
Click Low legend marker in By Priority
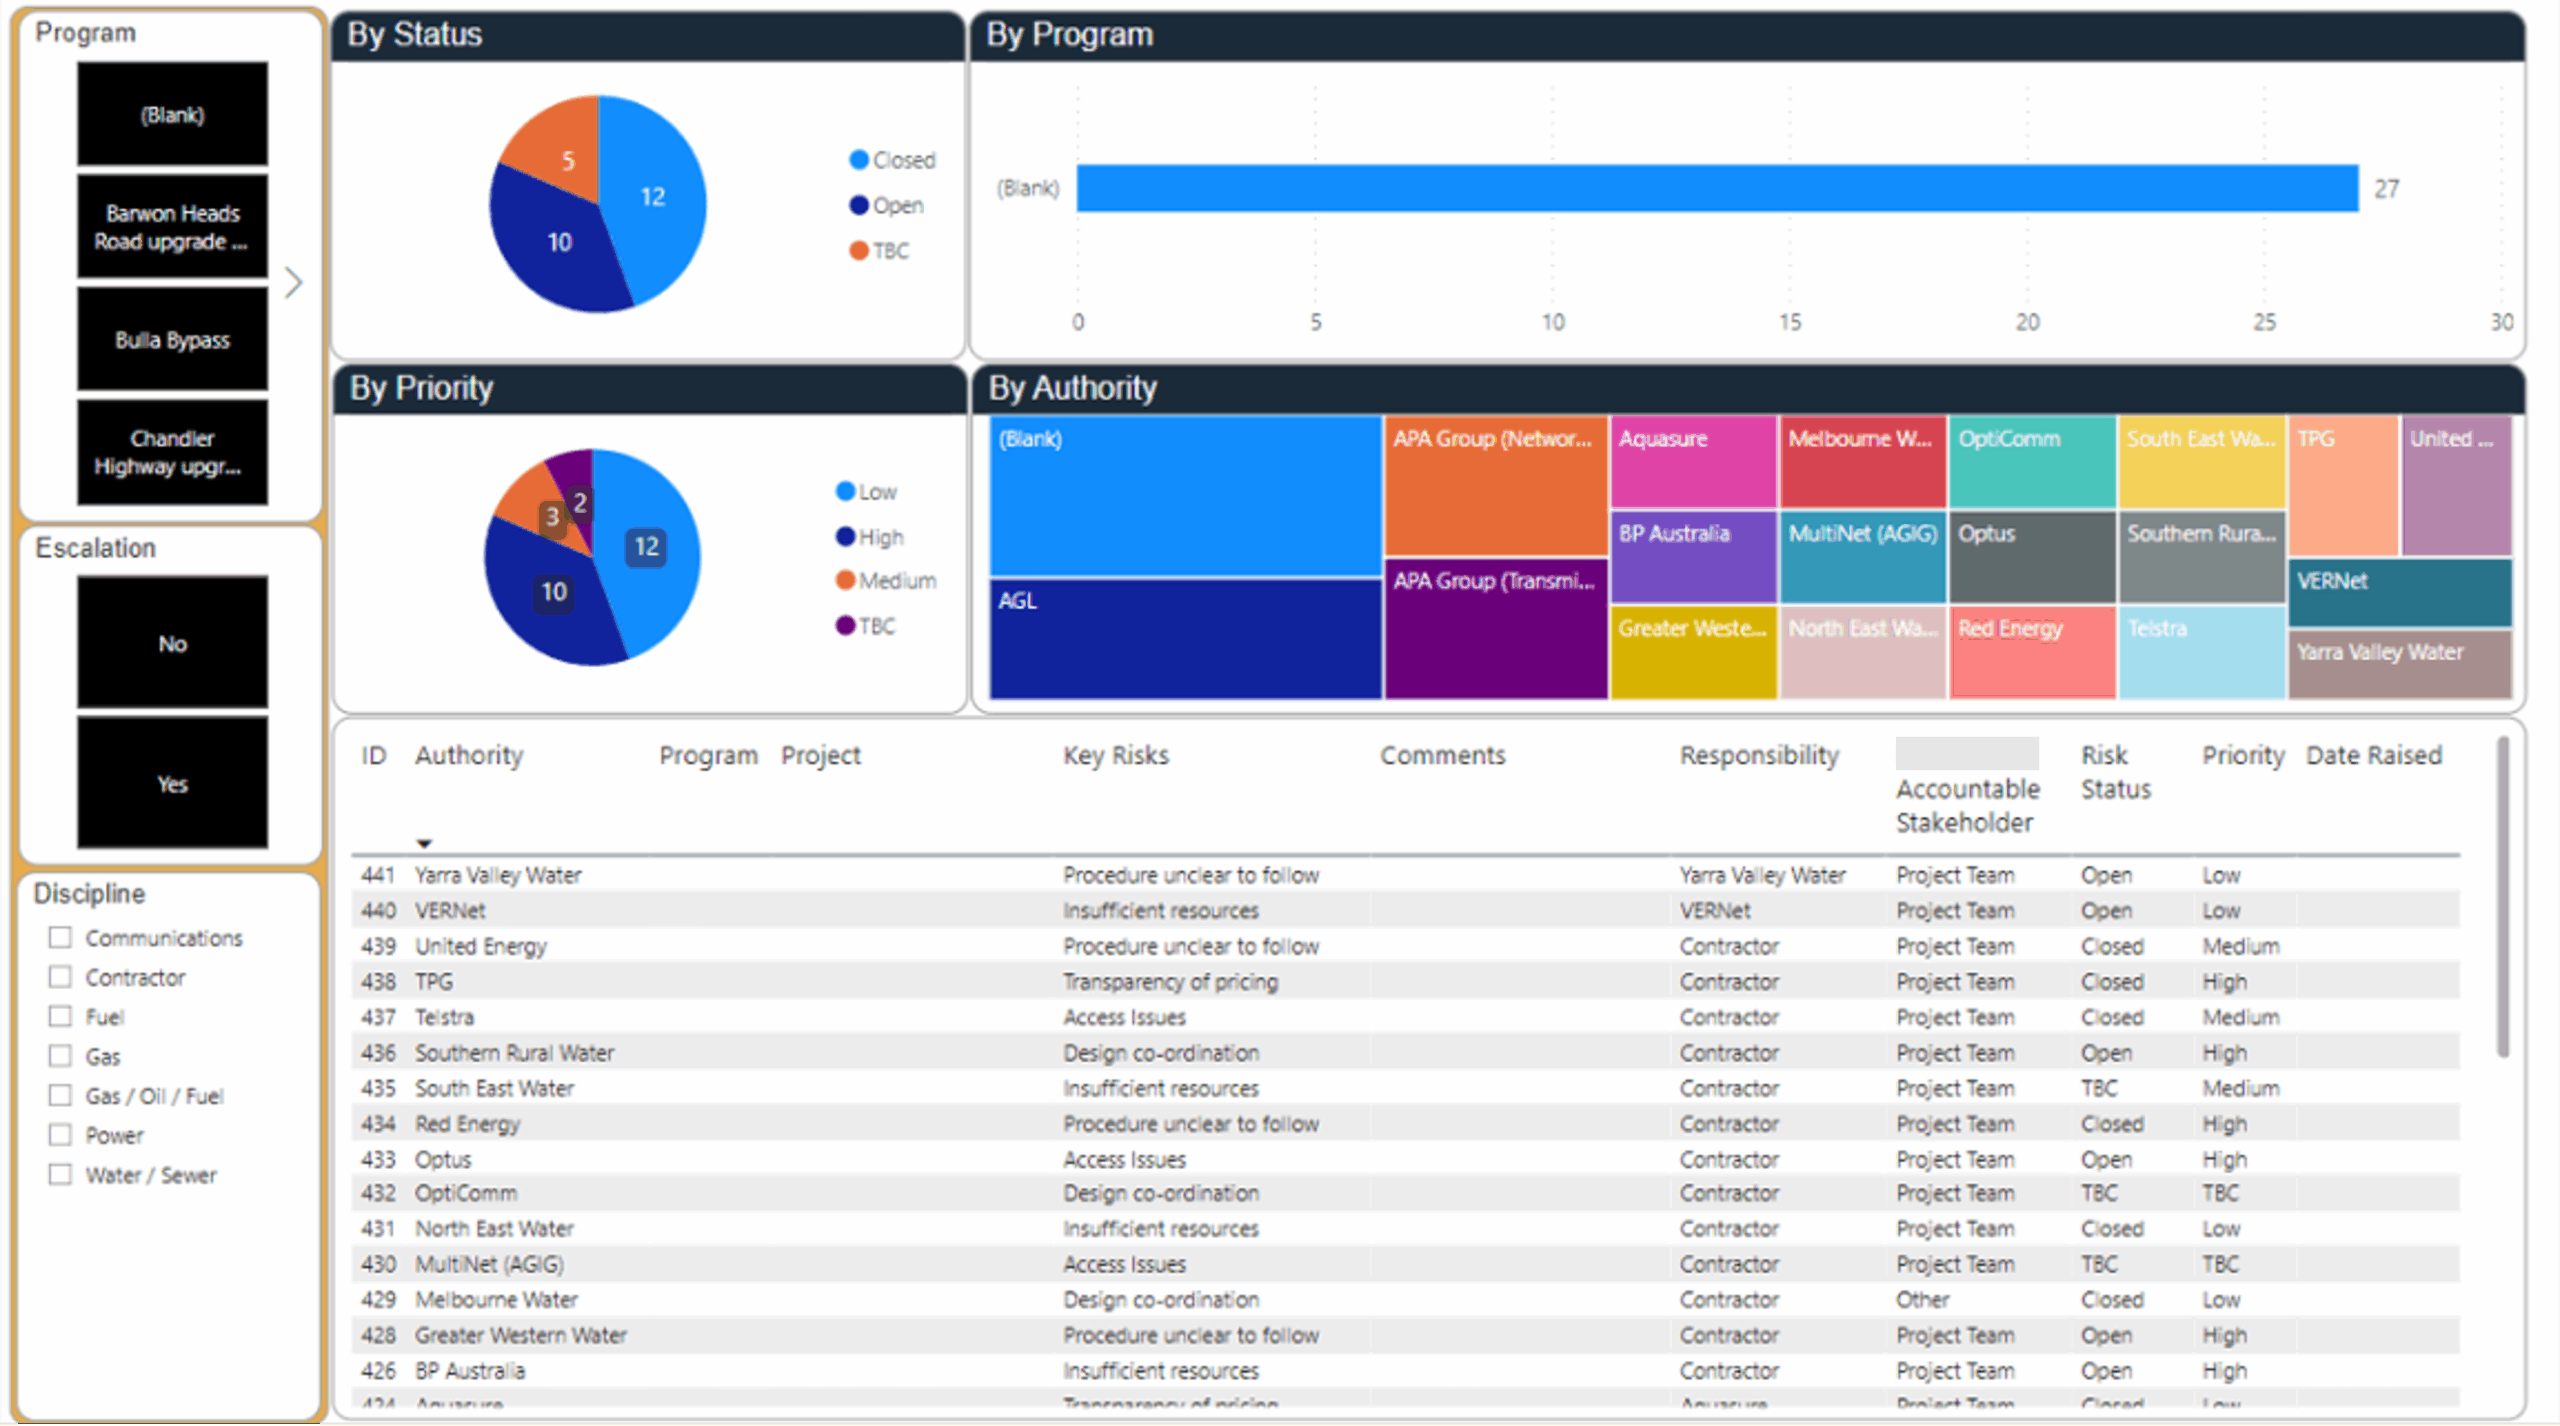(845, 491)
